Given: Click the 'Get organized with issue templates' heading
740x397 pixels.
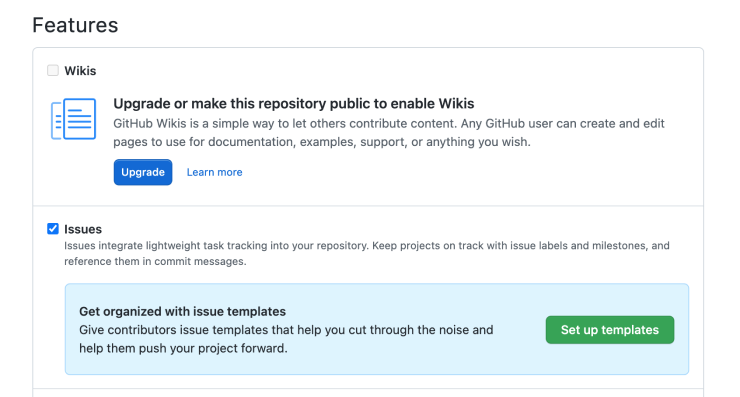Looking at the screenshot, I should click(x=182, y=312).
